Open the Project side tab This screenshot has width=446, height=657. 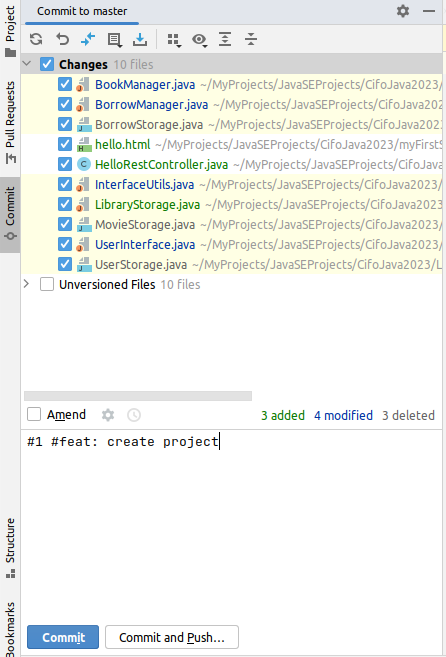tap(10, 31)
